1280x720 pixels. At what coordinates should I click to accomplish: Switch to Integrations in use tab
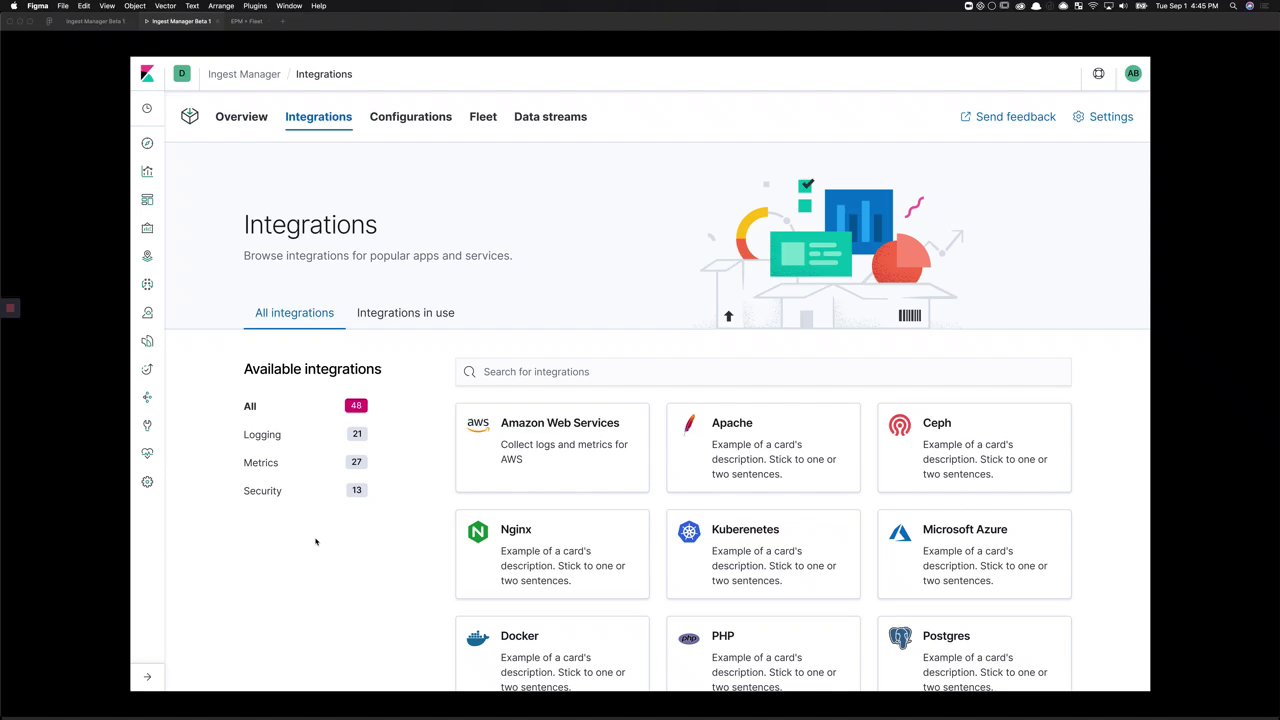click(405, 313)
